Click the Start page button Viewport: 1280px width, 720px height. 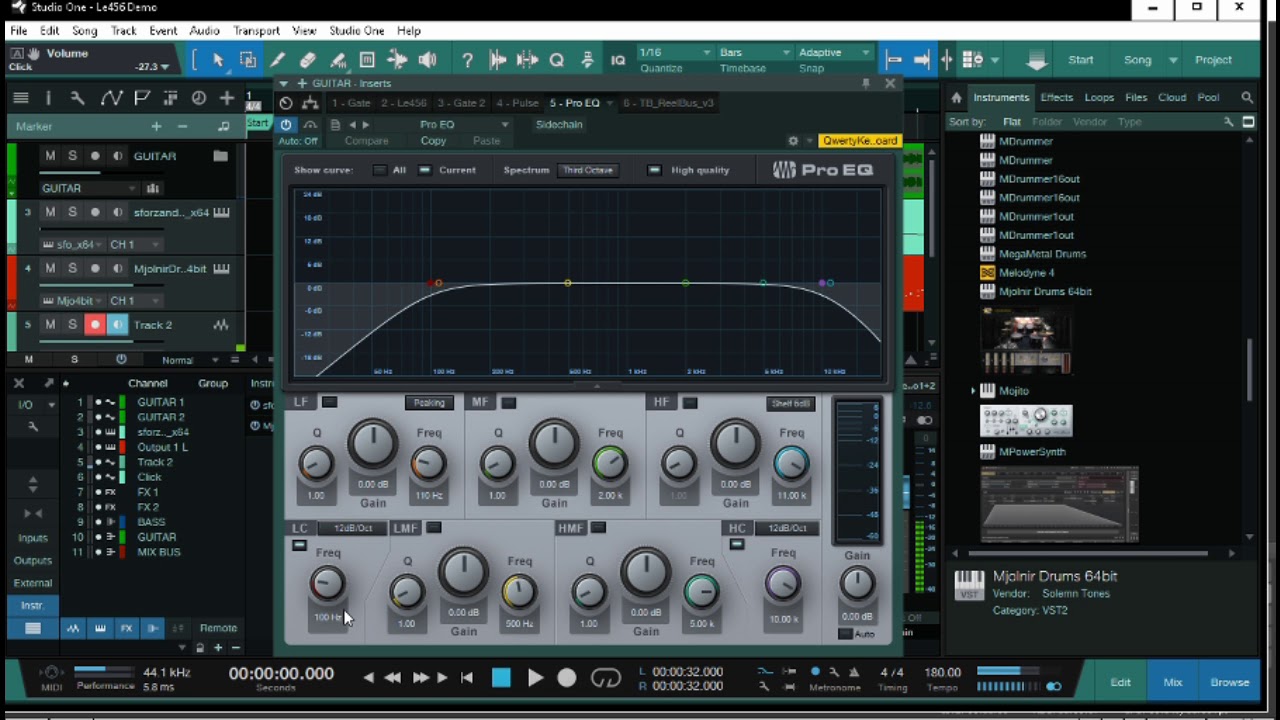[1081, 60]
